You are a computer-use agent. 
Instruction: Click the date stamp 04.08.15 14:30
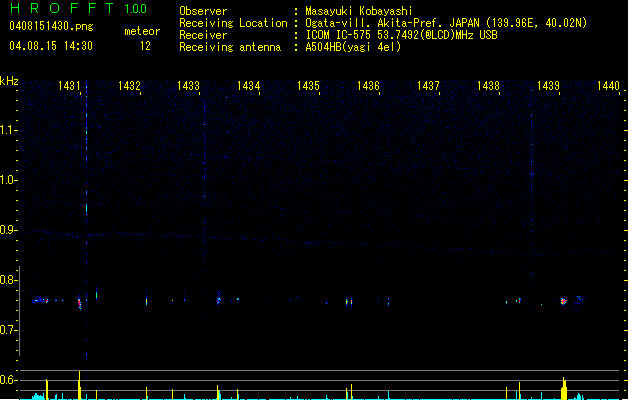51,46
